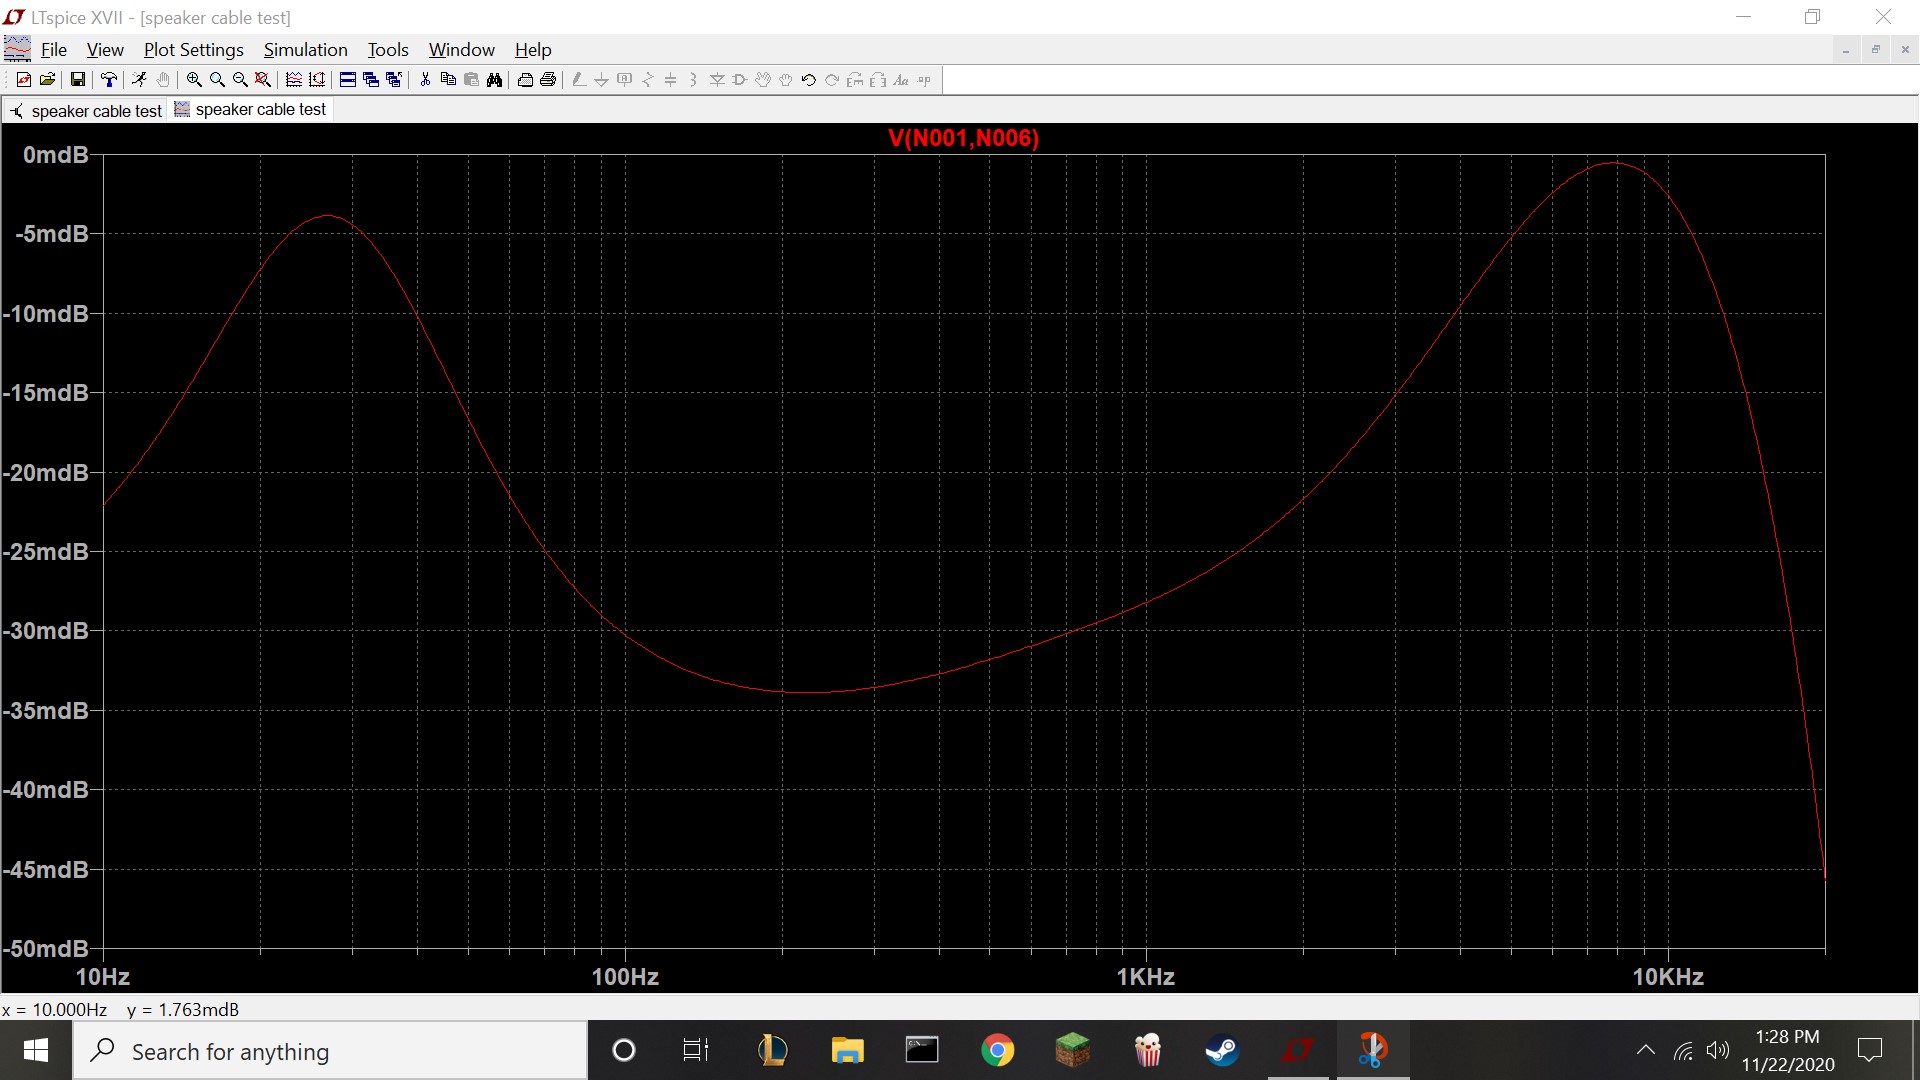The image size is (1920, 1080).
Task: Click the Ground symbol icon
Action: 601,80
